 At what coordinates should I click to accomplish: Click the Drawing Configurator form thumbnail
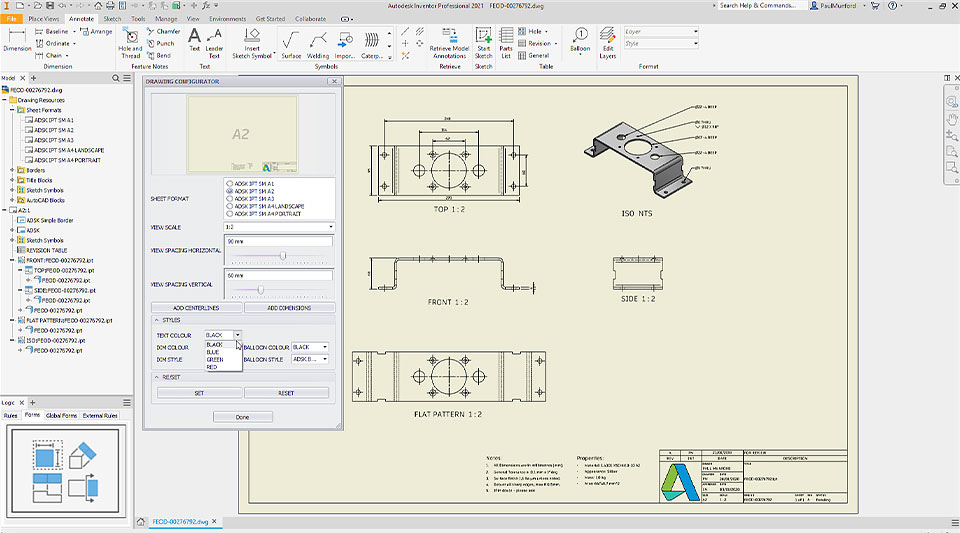[x=65, y=471]
